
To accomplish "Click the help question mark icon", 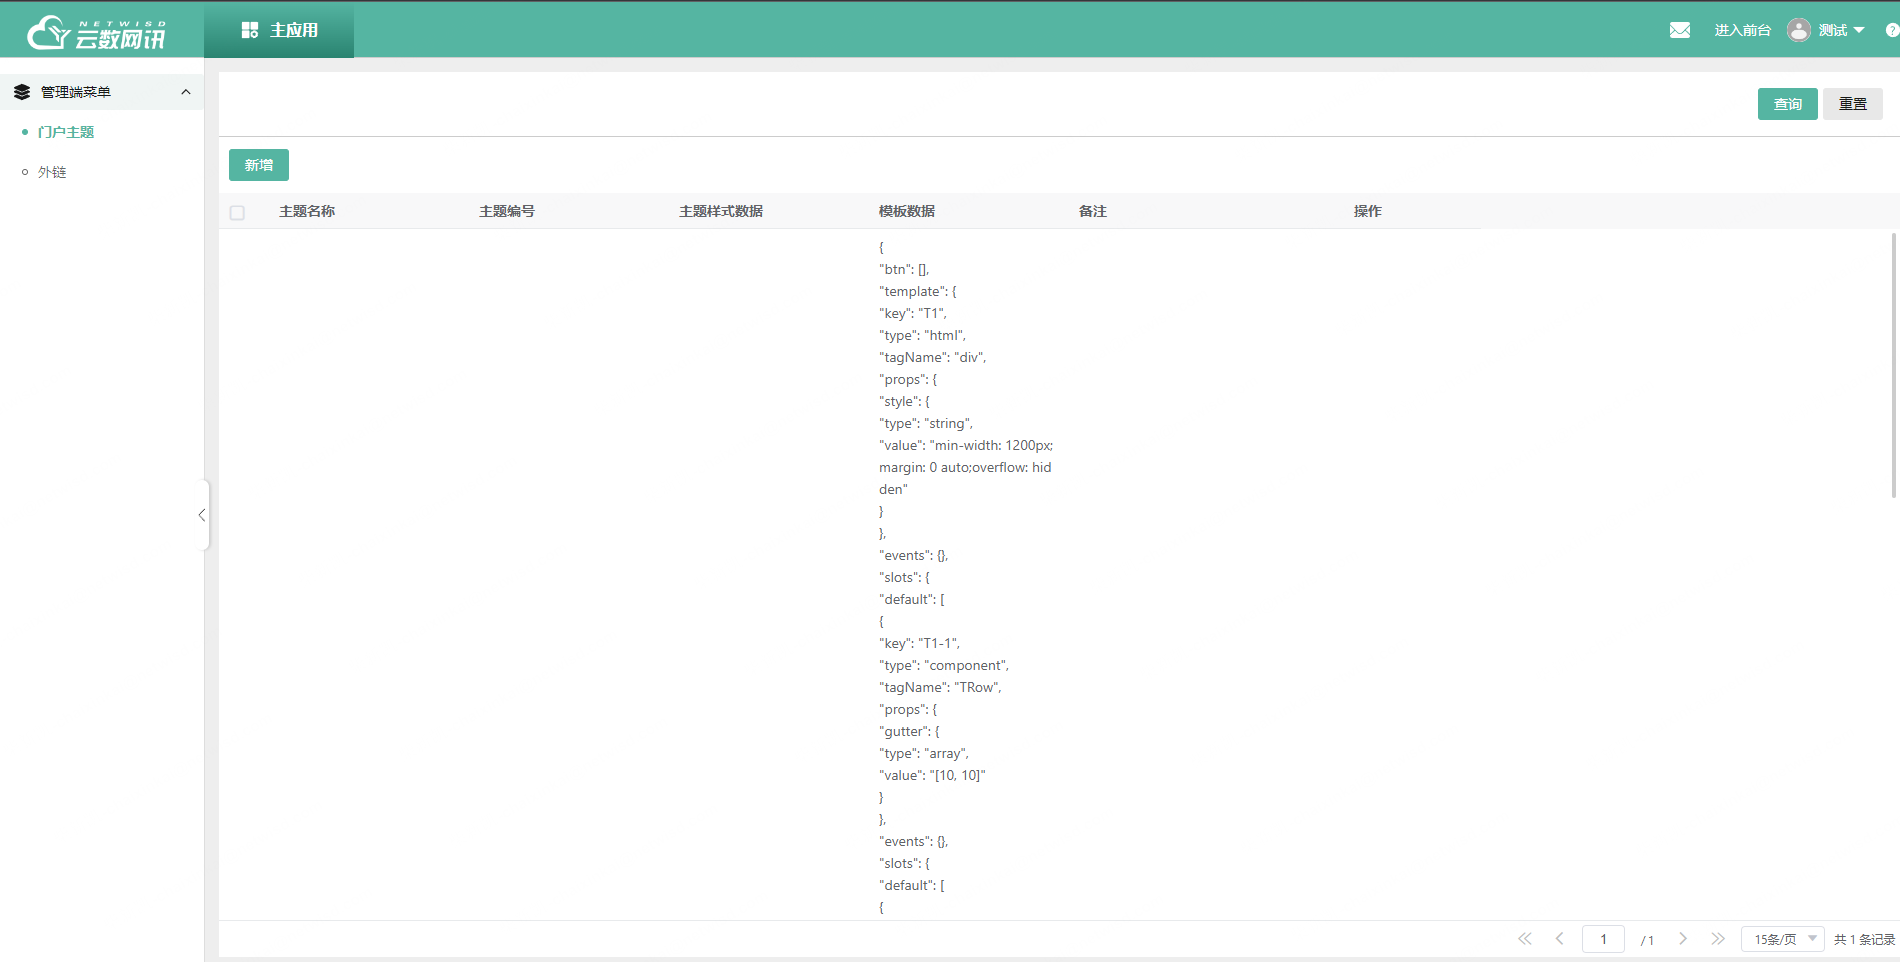I will click(x=1892, y=30).
